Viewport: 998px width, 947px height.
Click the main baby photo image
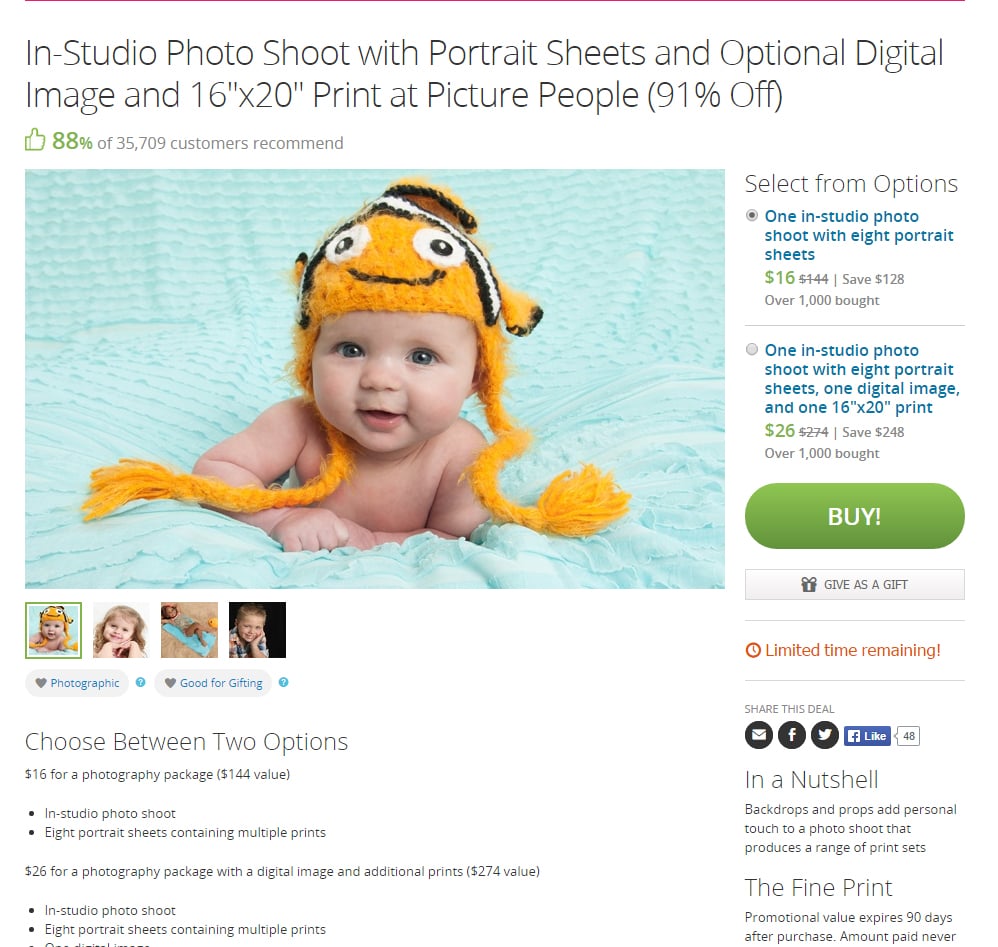pyautogui.click(x=375, y=379)
